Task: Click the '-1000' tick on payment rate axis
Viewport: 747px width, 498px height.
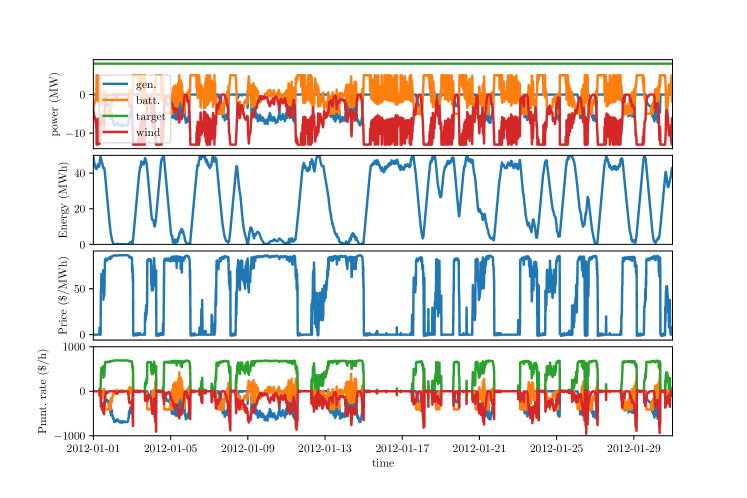Action: click(70, 436)
